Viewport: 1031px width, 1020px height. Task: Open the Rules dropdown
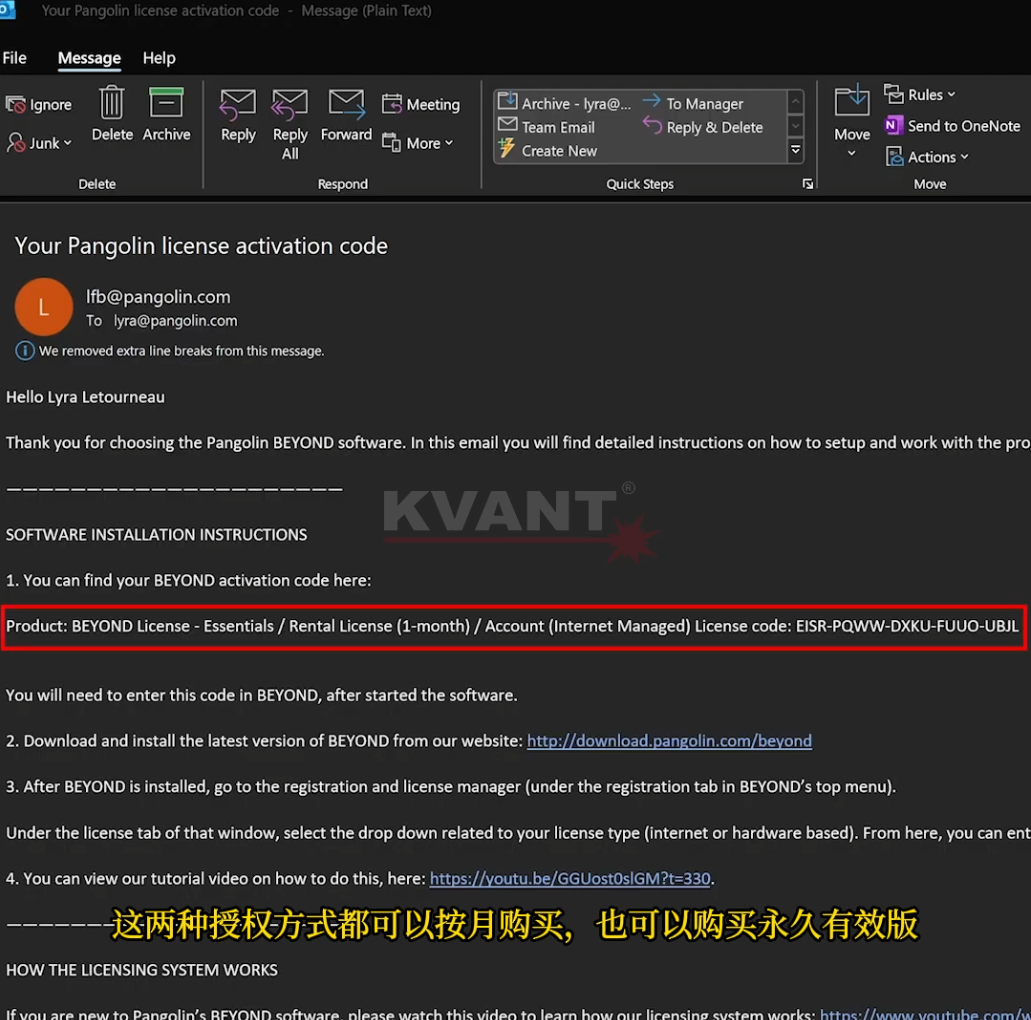coord(919,95)
